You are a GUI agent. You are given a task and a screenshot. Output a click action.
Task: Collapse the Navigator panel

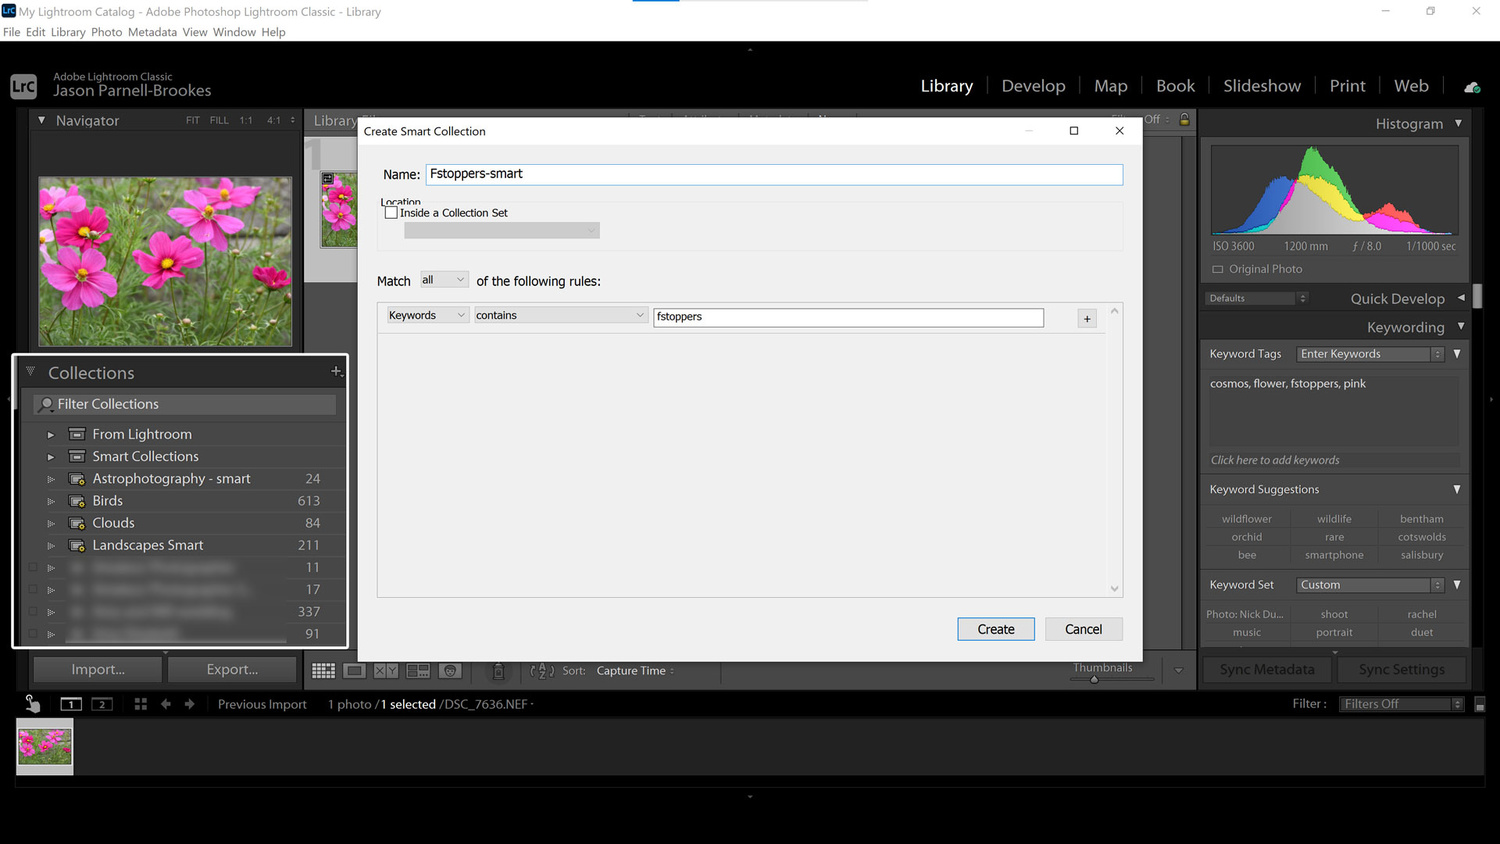click(x=41, y=120)
